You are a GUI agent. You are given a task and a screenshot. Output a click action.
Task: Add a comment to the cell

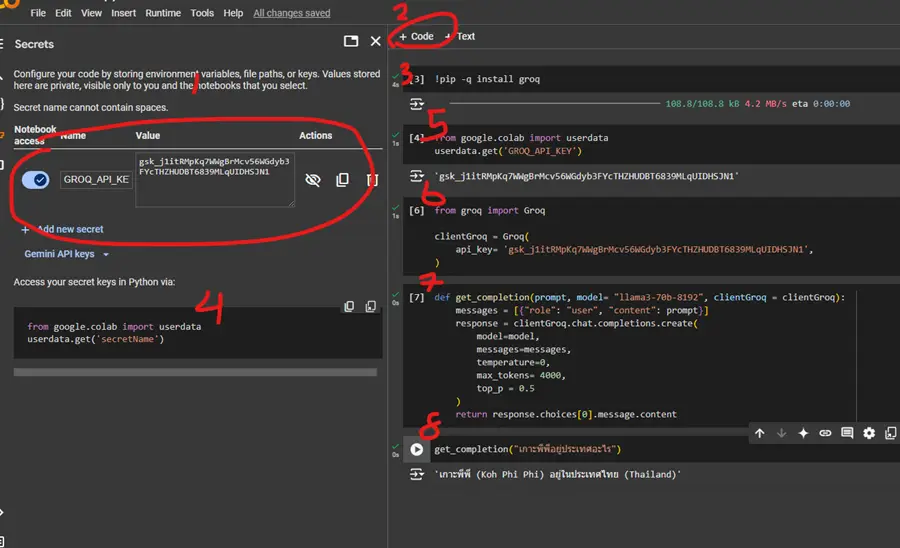click(x=847, y=433)
